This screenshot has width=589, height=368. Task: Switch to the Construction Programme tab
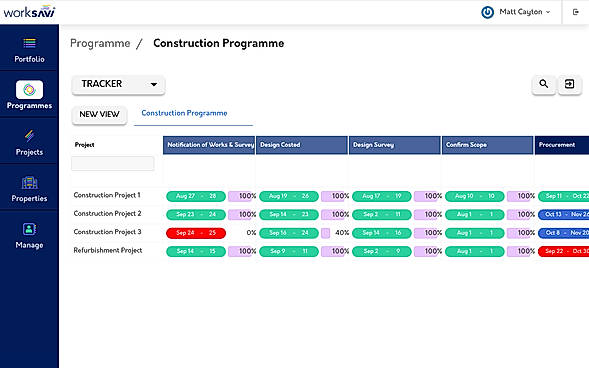[184, 113]
